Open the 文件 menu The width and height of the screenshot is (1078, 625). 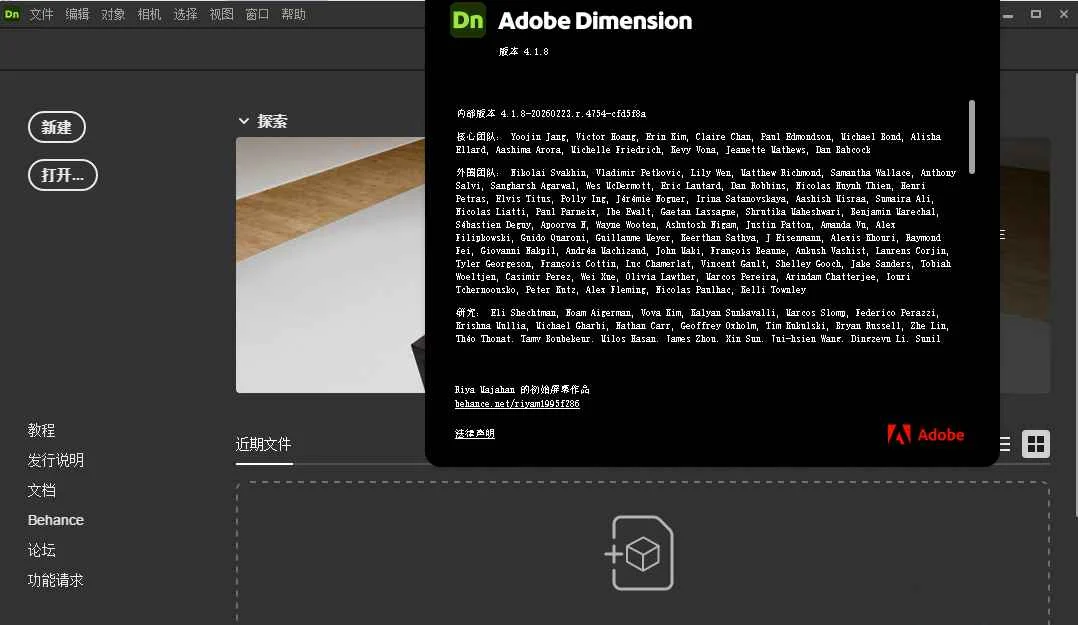(41, 14)
